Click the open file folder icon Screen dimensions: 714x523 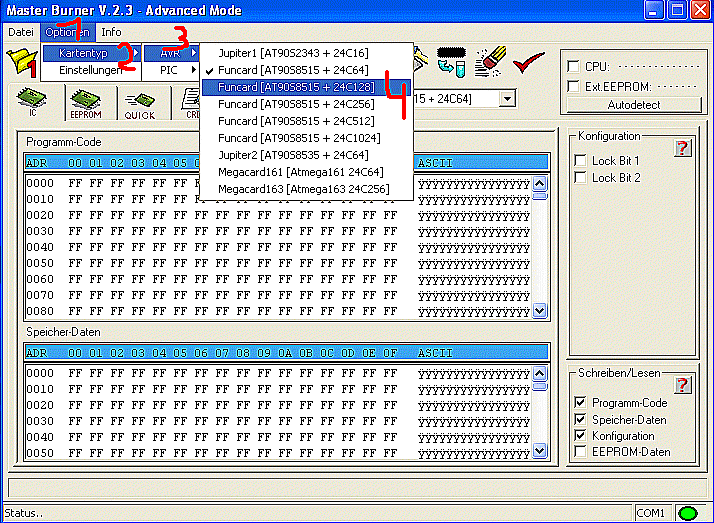coord(18,63)
